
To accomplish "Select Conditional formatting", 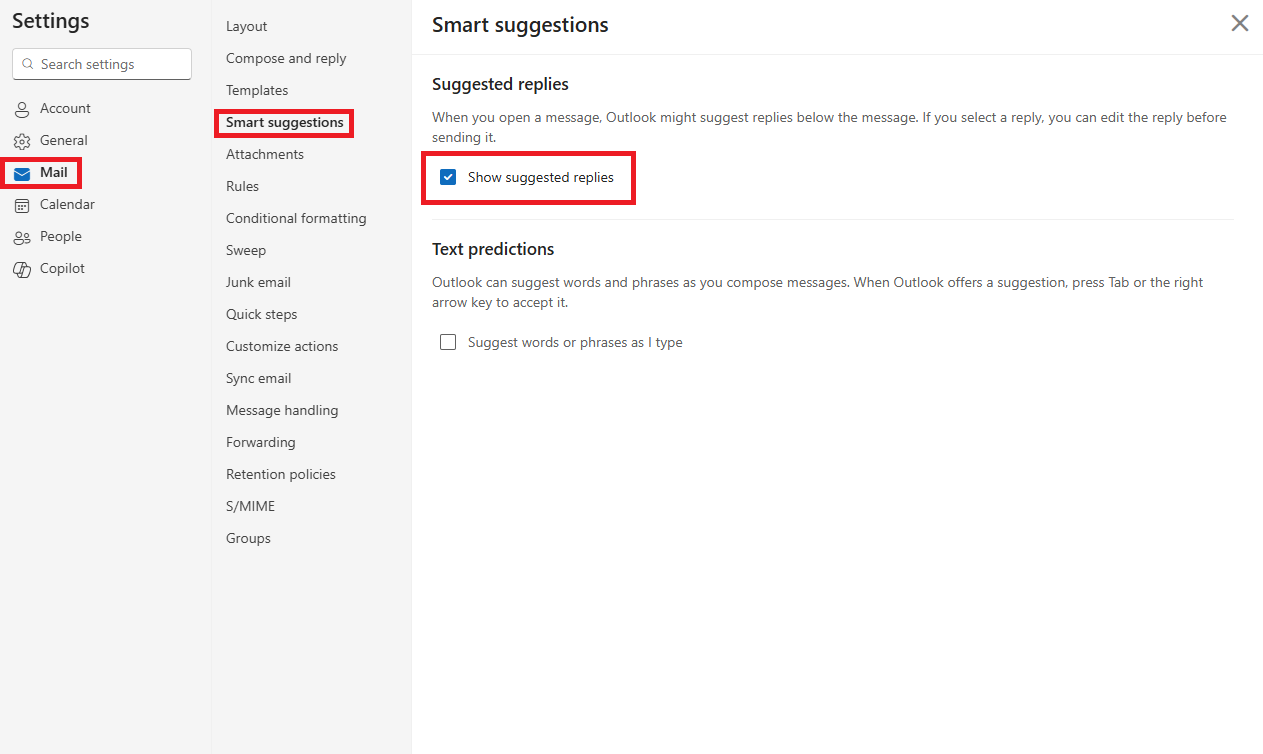I will 296,218.
